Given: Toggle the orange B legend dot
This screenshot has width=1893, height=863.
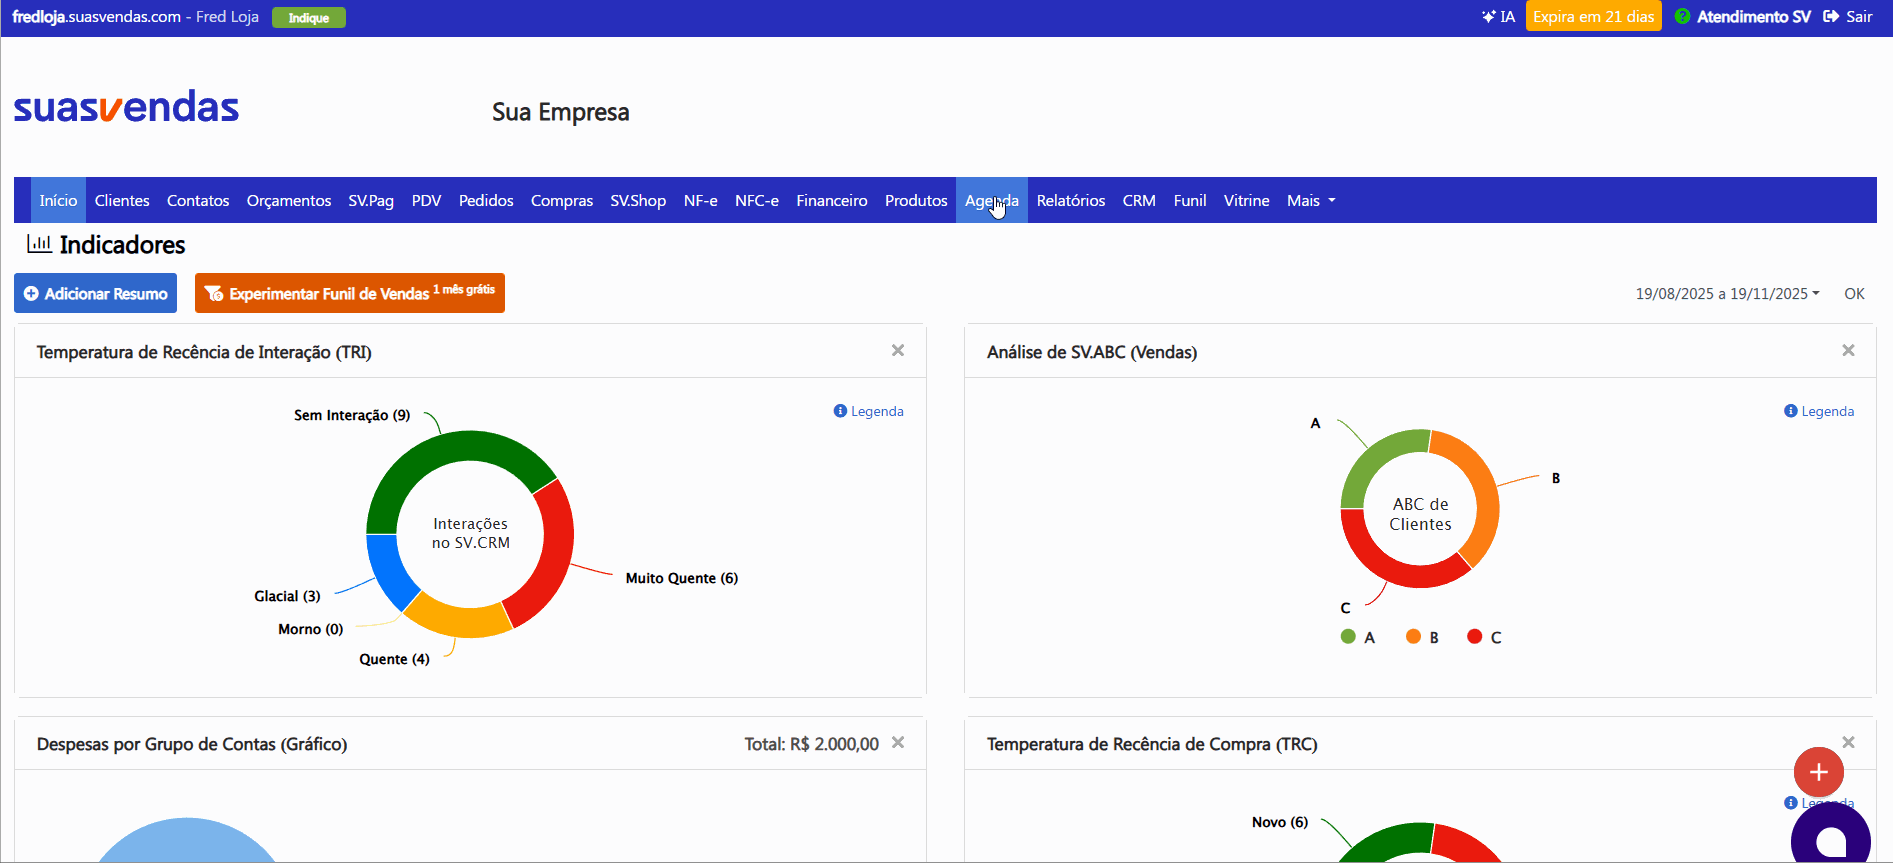Looking at the screenshot, I should 1413,636.
